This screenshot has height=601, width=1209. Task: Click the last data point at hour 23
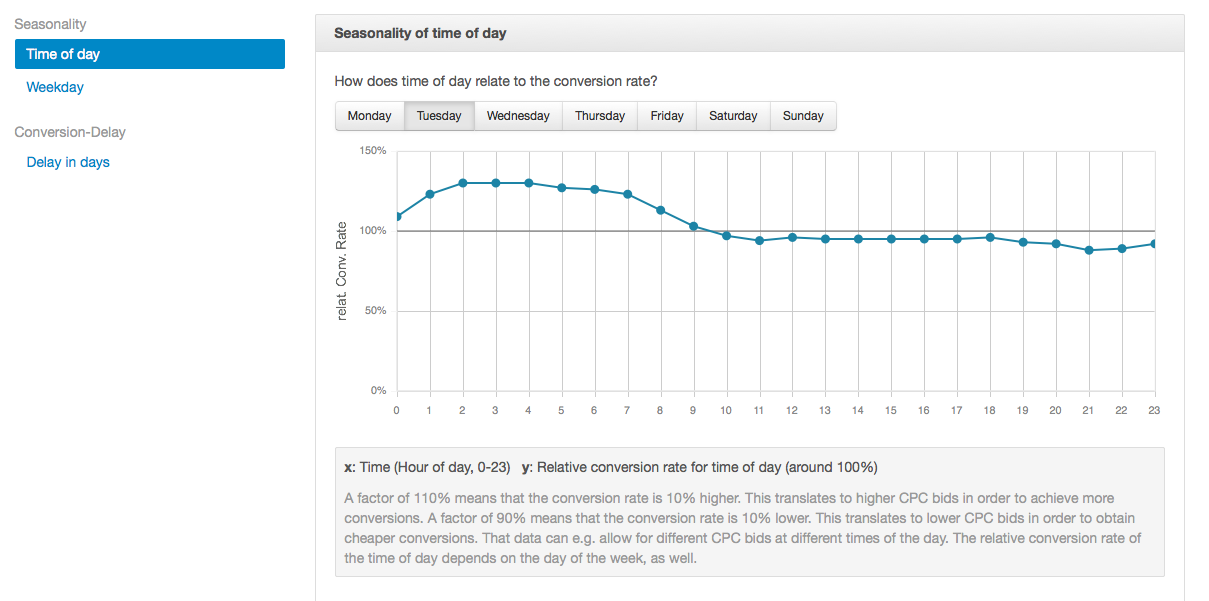coord(1155,243)
